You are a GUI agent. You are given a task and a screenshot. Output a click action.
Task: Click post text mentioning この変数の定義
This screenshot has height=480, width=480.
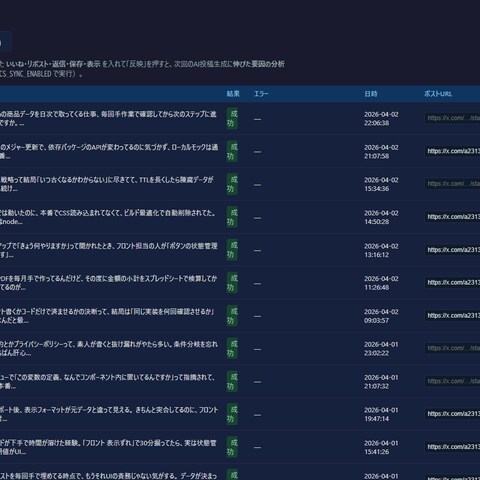(107, 382)
